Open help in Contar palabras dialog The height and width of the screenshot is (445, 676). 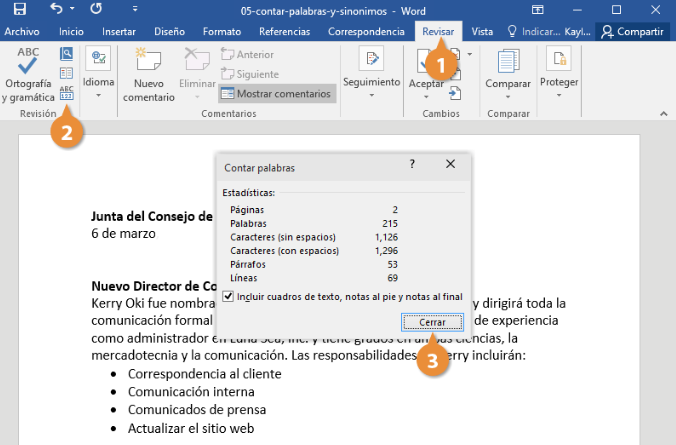(412, 164)
